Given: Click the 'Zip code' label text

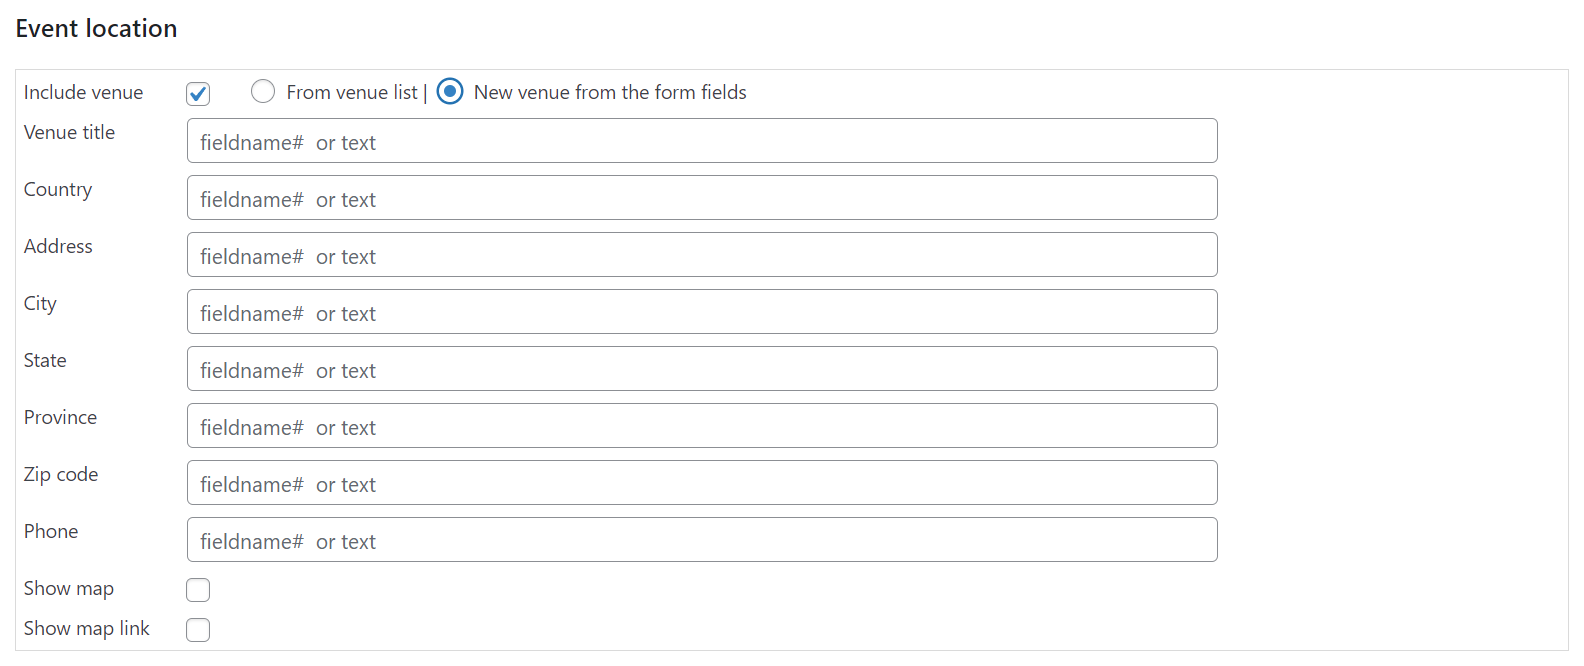Looking at the screenshot, I should [61, 475].
